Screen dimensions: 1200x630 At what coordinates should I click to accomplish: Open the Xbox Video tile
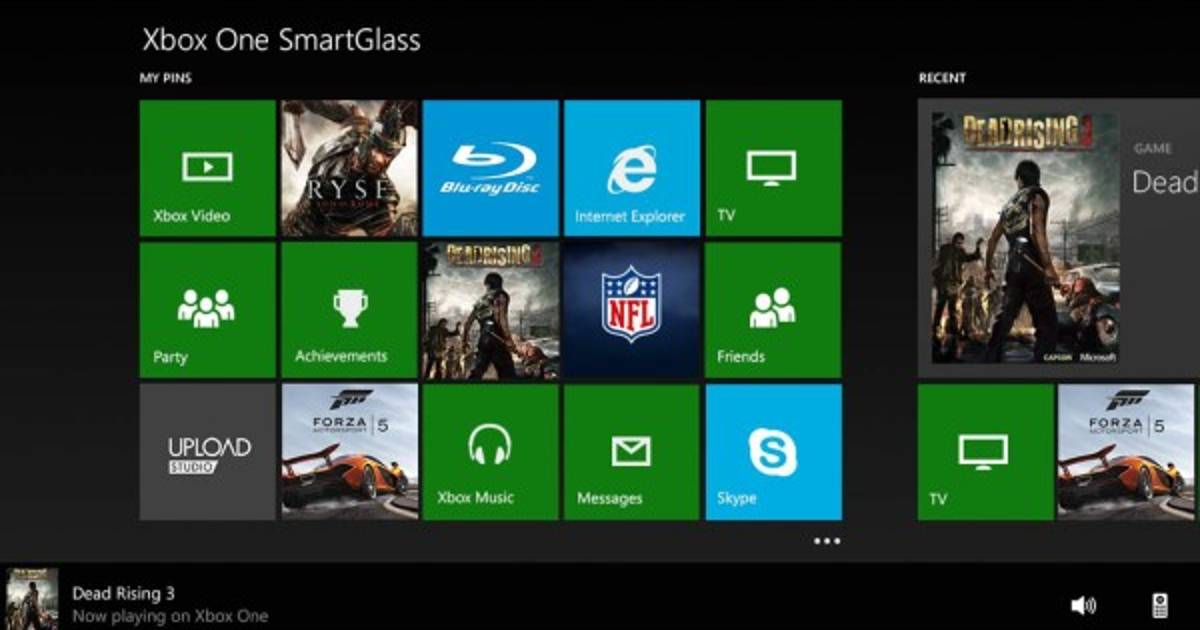point(207,168)
